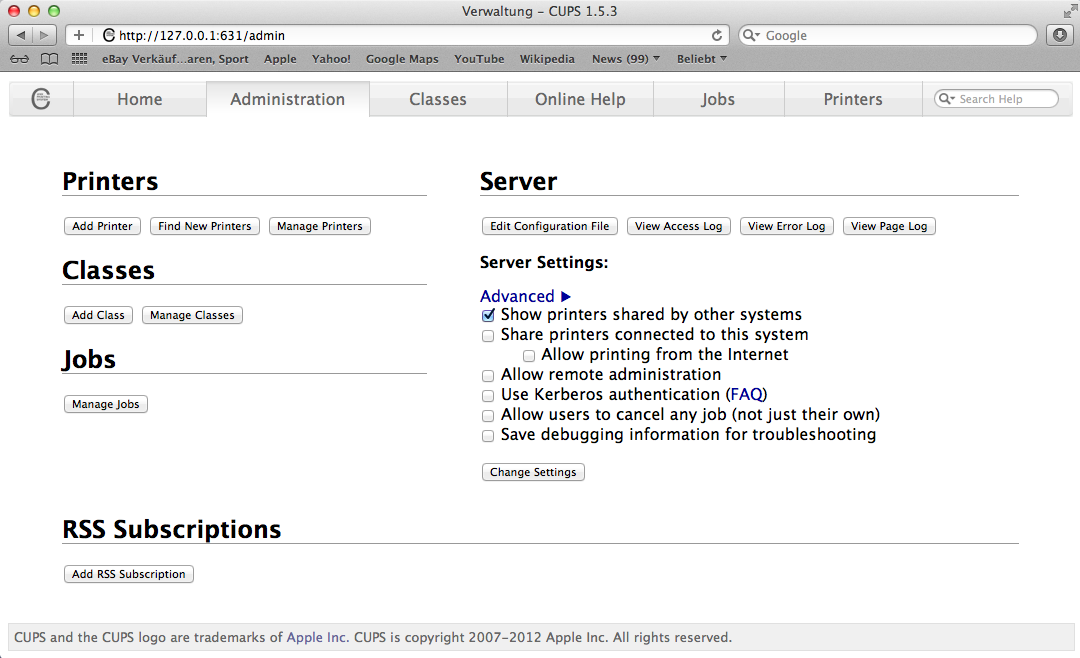Click the fullscreen arrows icon in title bar
1080x658 pixels.
coord(1069,11)
